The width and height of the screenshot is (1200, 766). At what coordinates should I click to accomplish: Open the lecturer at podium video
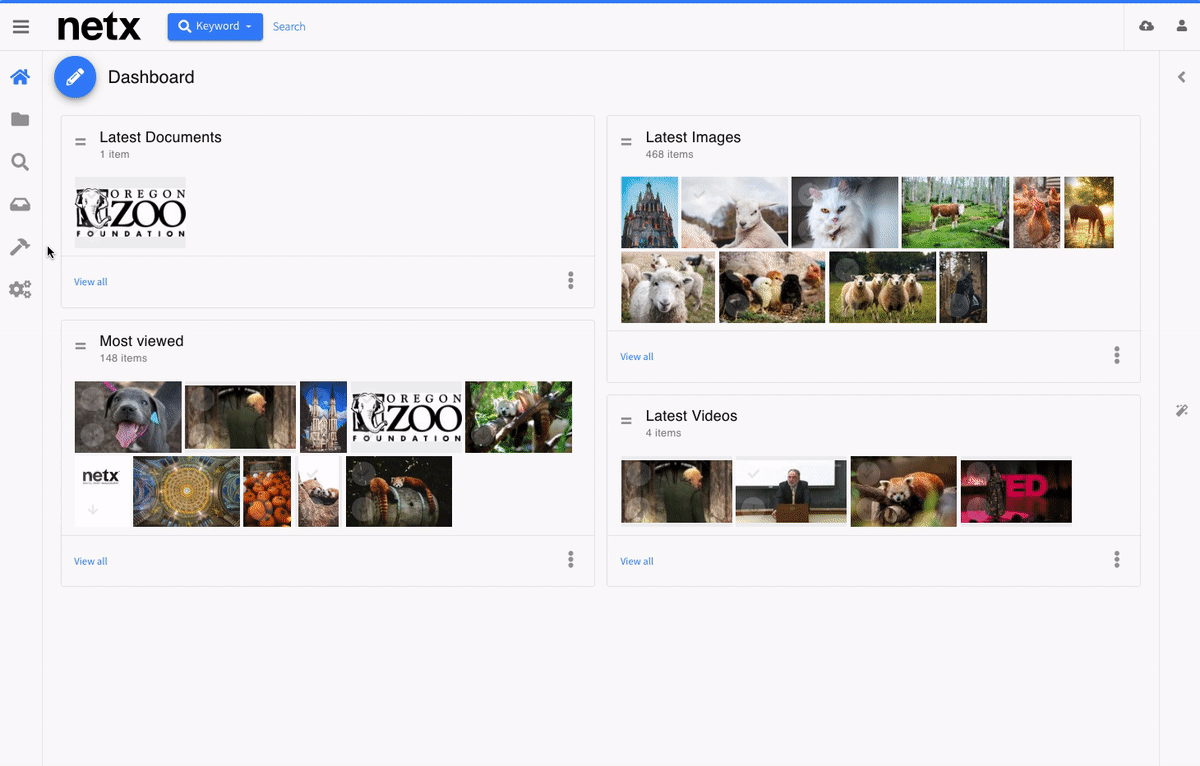(x=791, y=491)
